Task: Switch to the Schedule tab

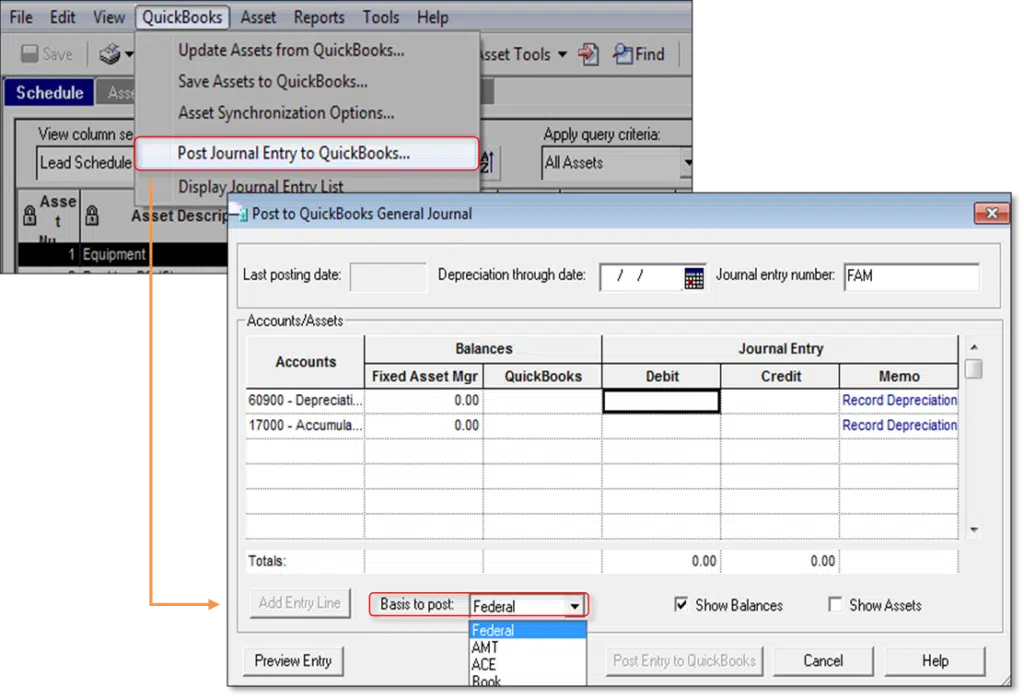Action: tap(50, 93)
